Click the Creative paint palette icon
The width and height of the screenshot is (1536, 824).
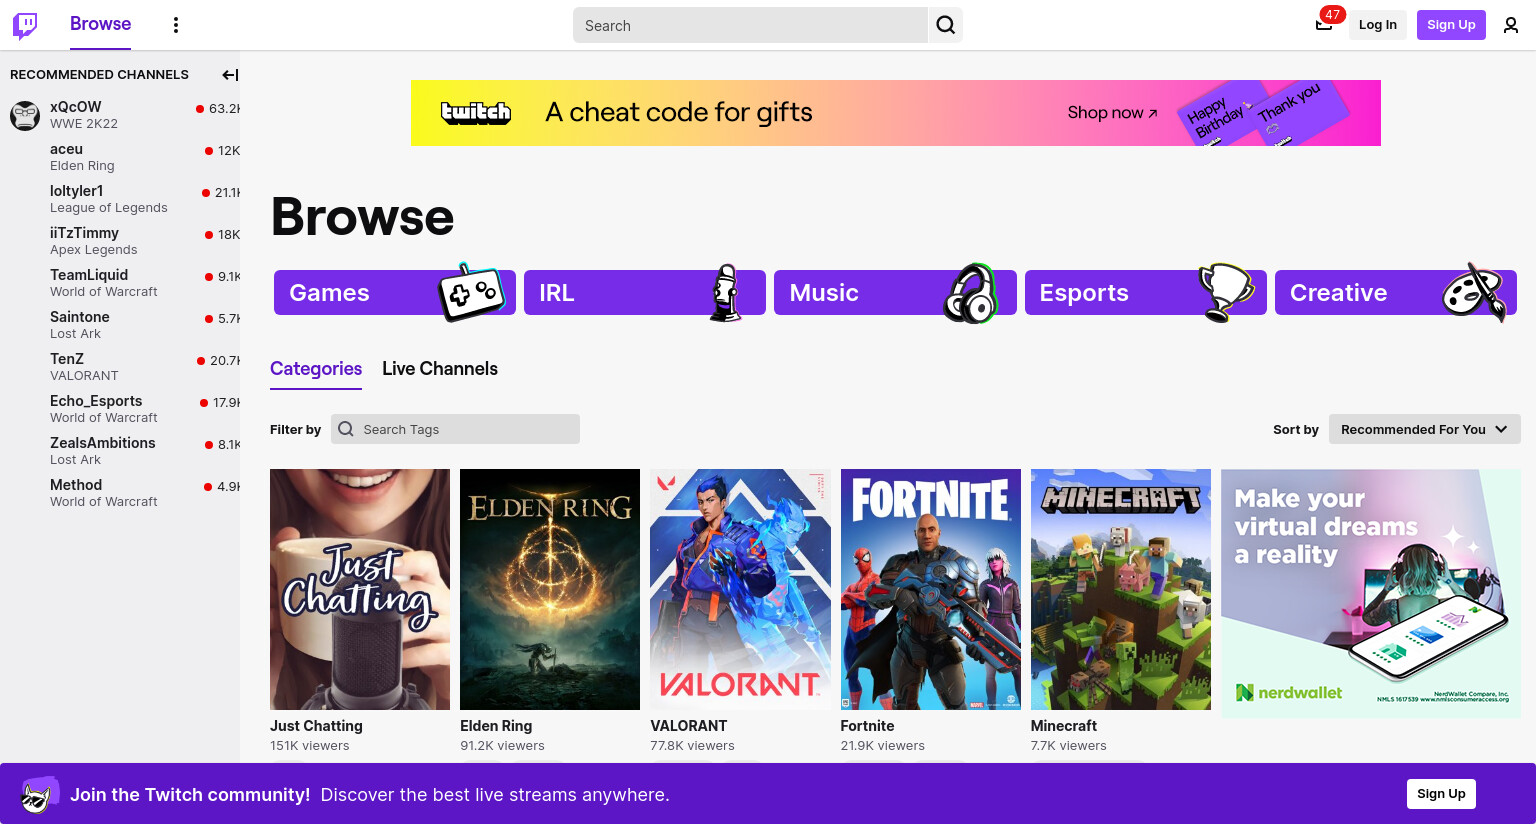1474,292
